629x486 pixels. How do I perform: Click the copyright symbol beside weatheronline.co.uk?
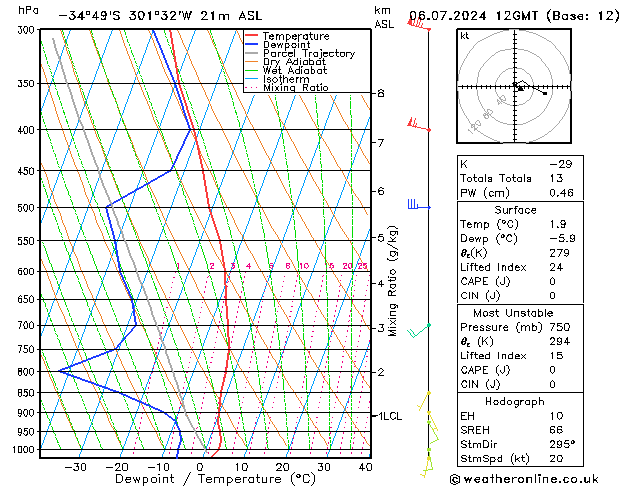455,478
